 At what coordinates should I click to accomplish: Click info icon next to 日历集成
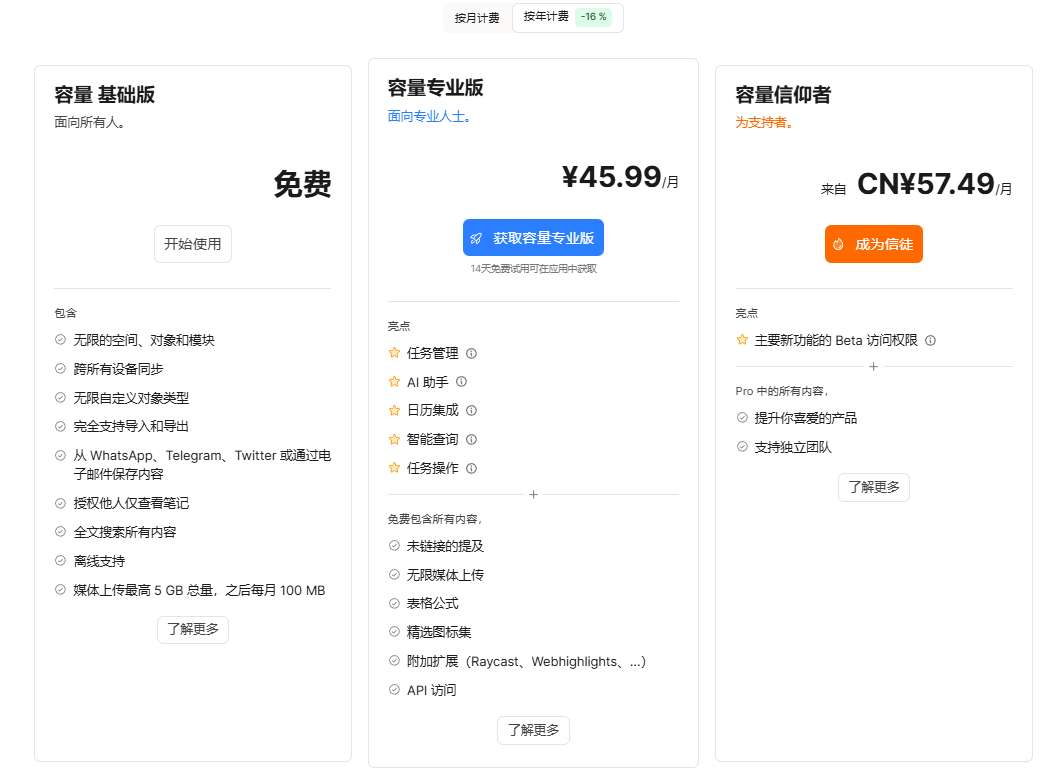pos(472,410)
